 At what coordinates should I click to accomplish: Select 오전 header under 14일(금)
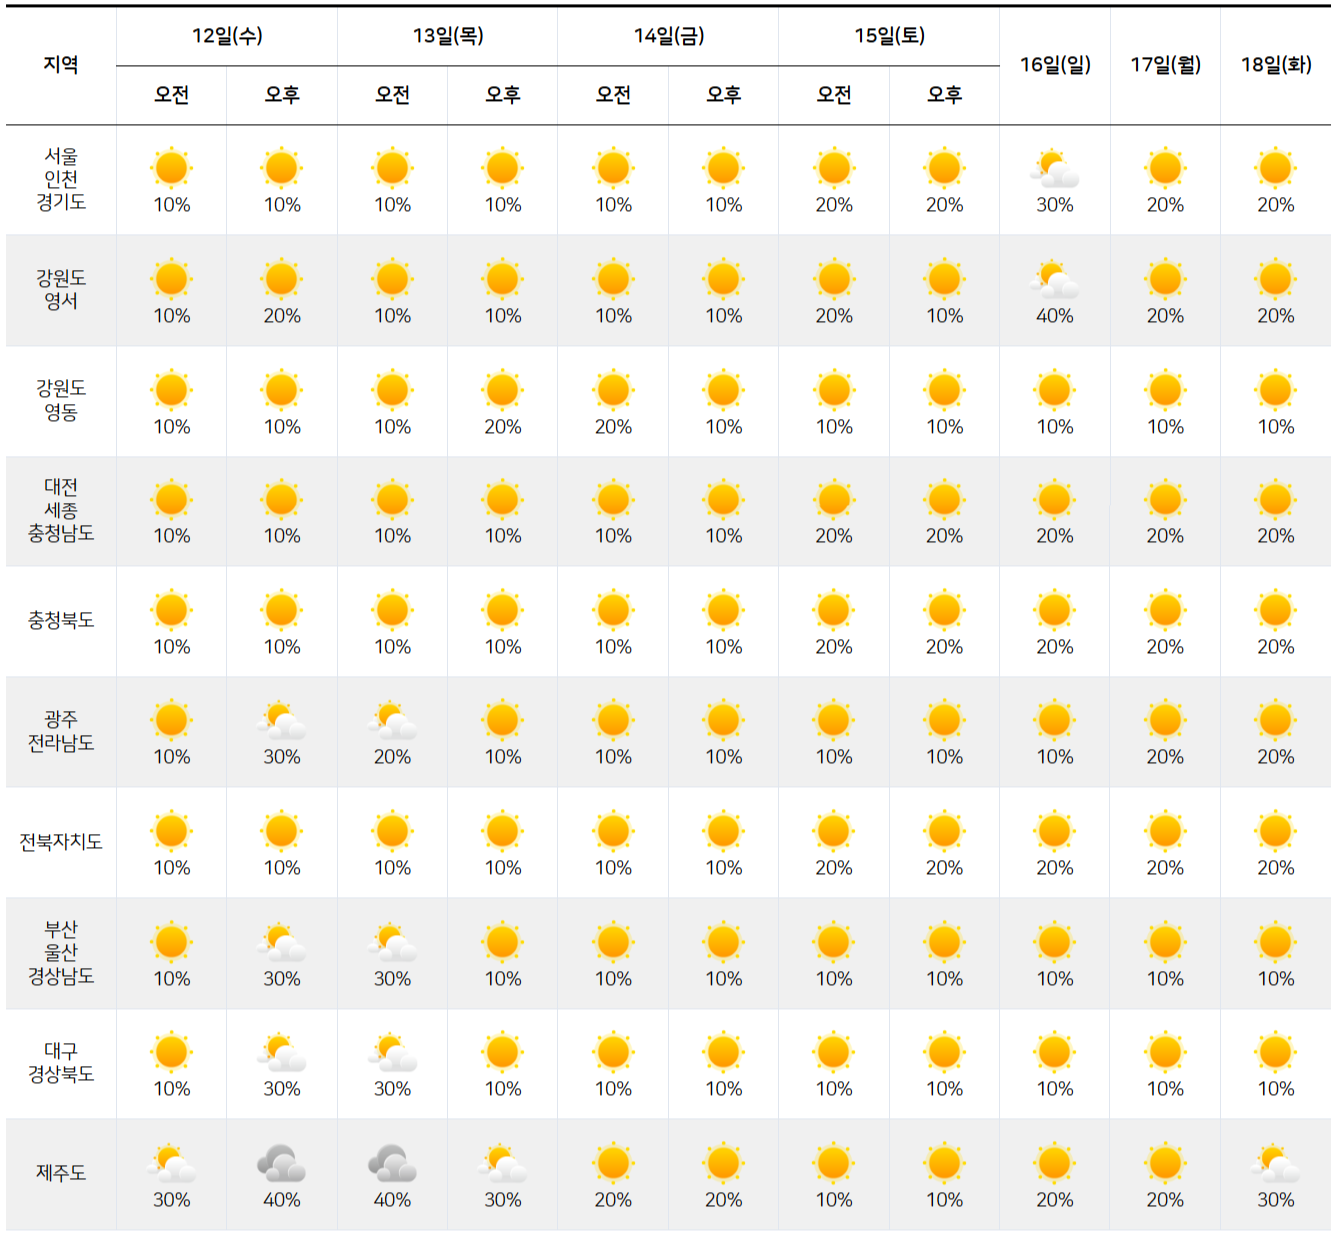pyautogui.click(x=613, y=95)
